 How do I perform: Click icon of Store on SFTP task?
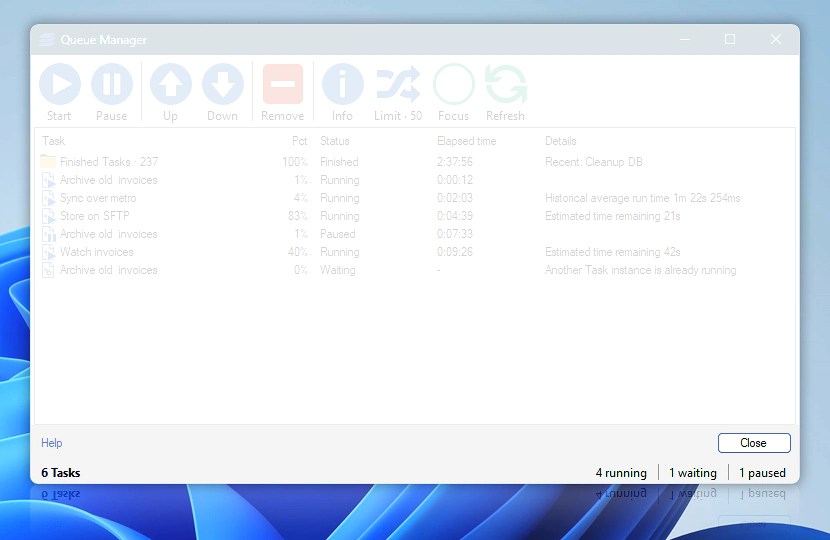(48, 216)
